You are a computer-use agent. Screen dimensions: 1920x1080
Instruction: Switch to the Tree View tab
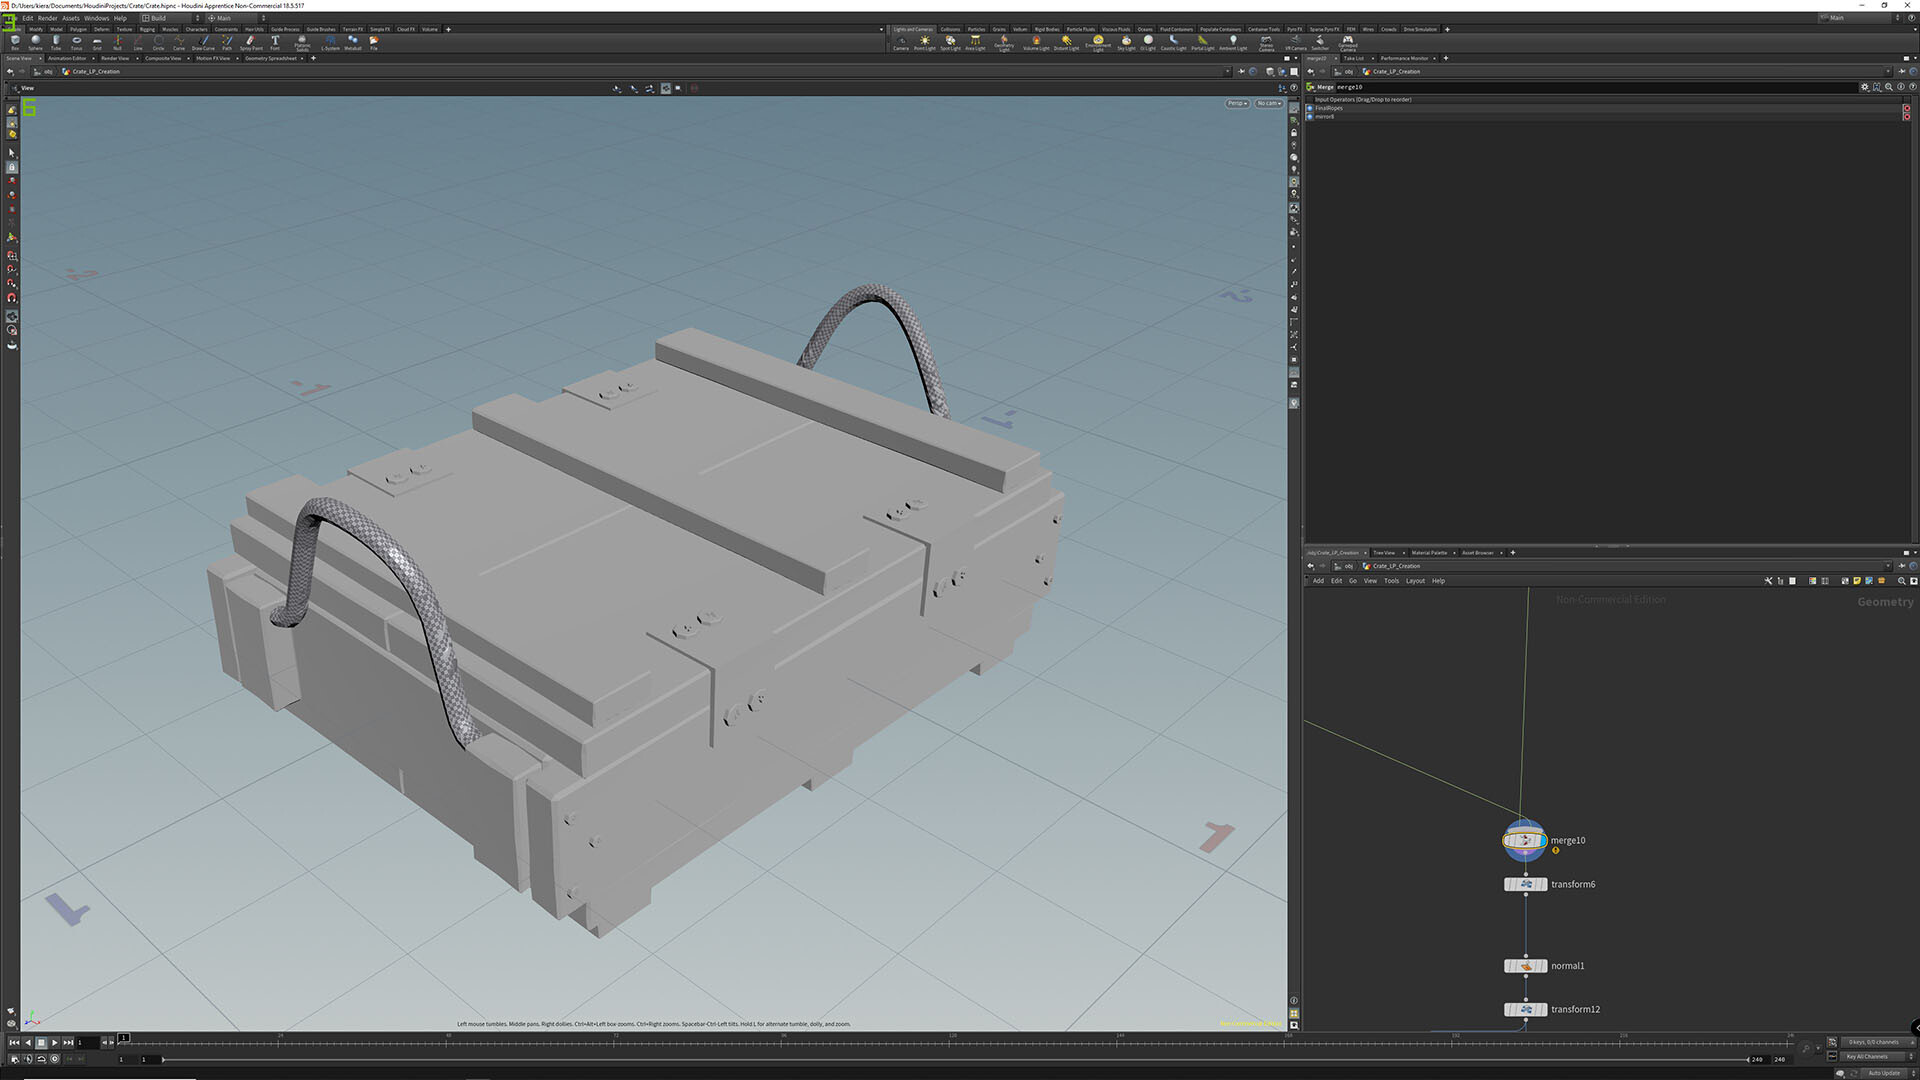(1385, 552)
